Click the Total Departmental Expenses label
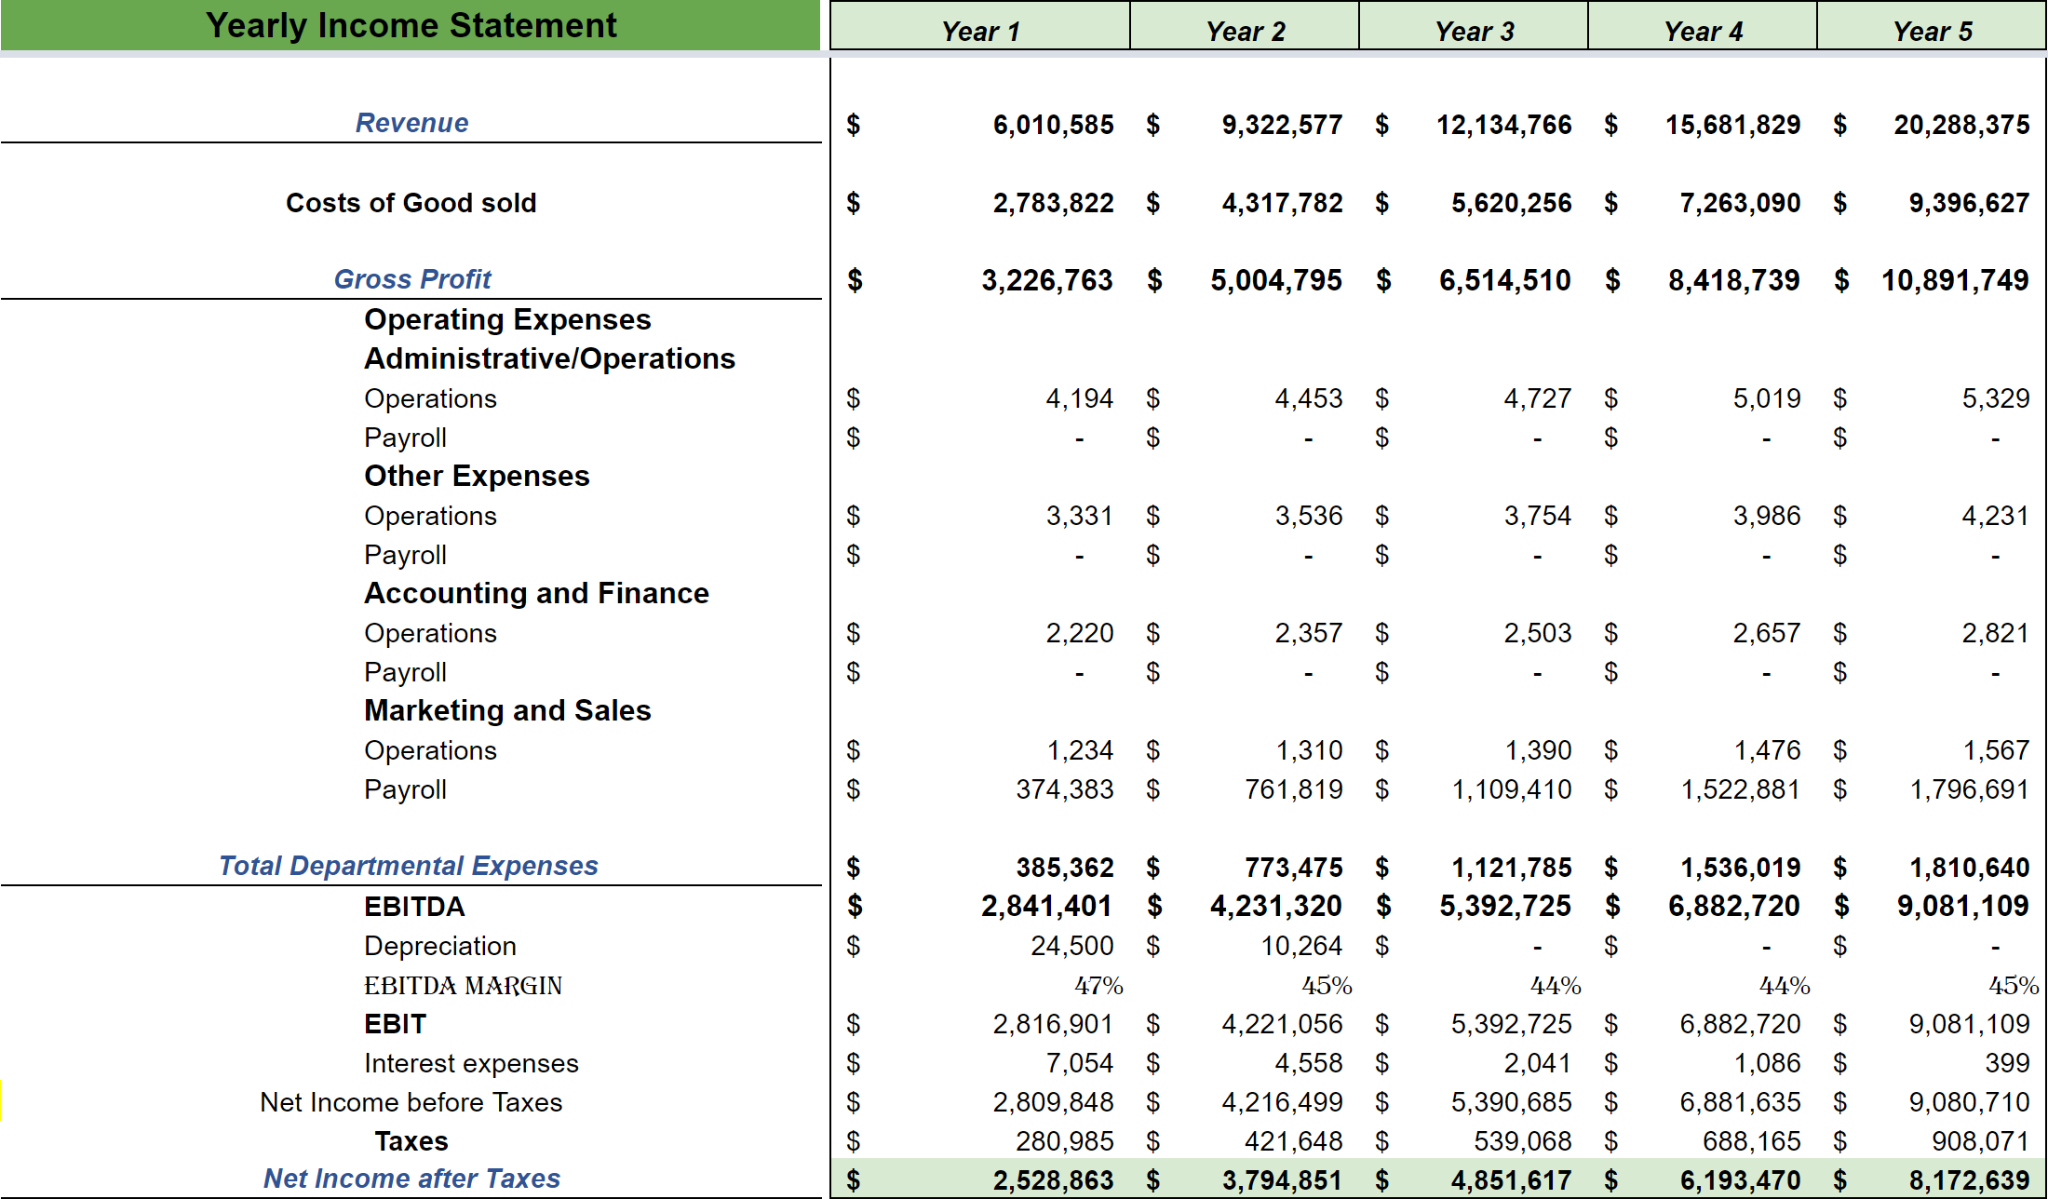Viewport: 2048px width, 1199px height. pyautogui.click(x=408, y=866)
